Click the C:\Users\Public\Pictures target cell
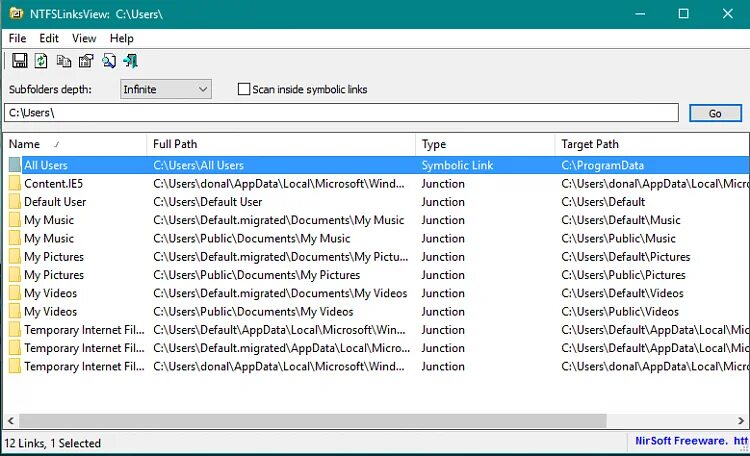 click(x=623, y=275)
